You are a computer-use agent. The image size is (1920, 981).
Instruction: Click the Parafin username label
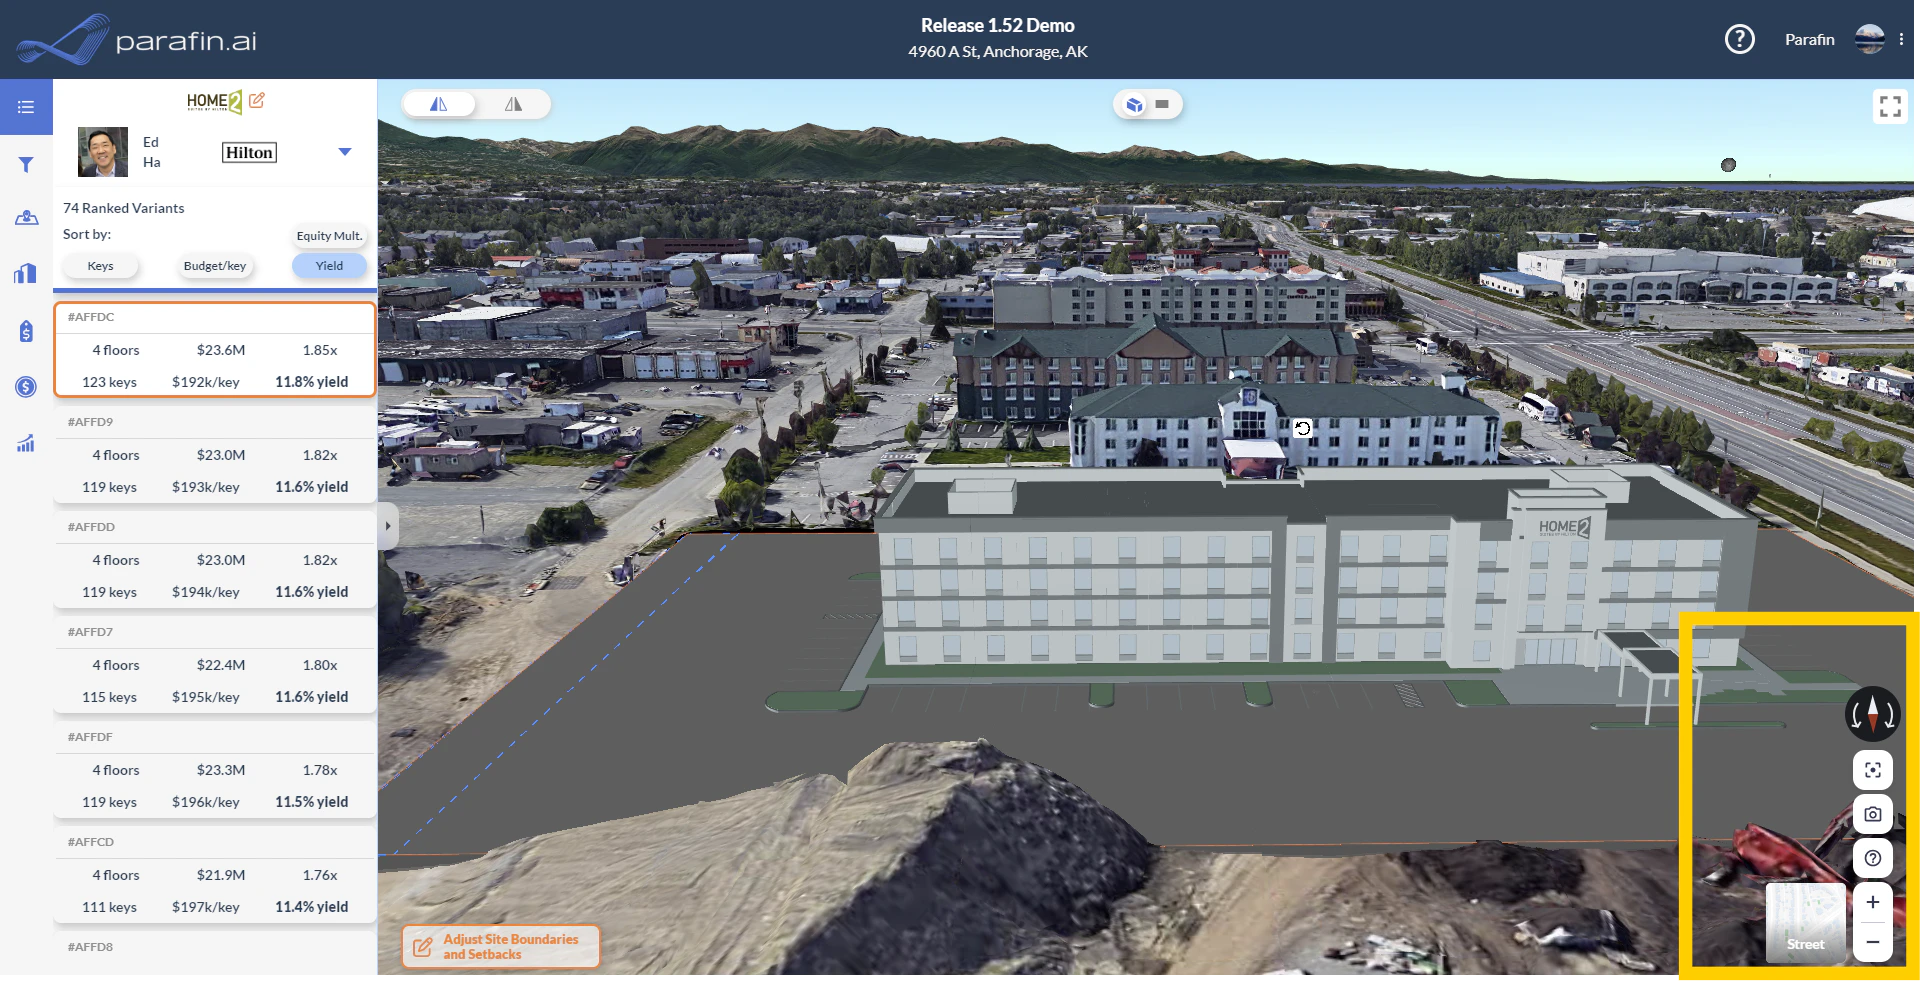(x=1810, y=39)
